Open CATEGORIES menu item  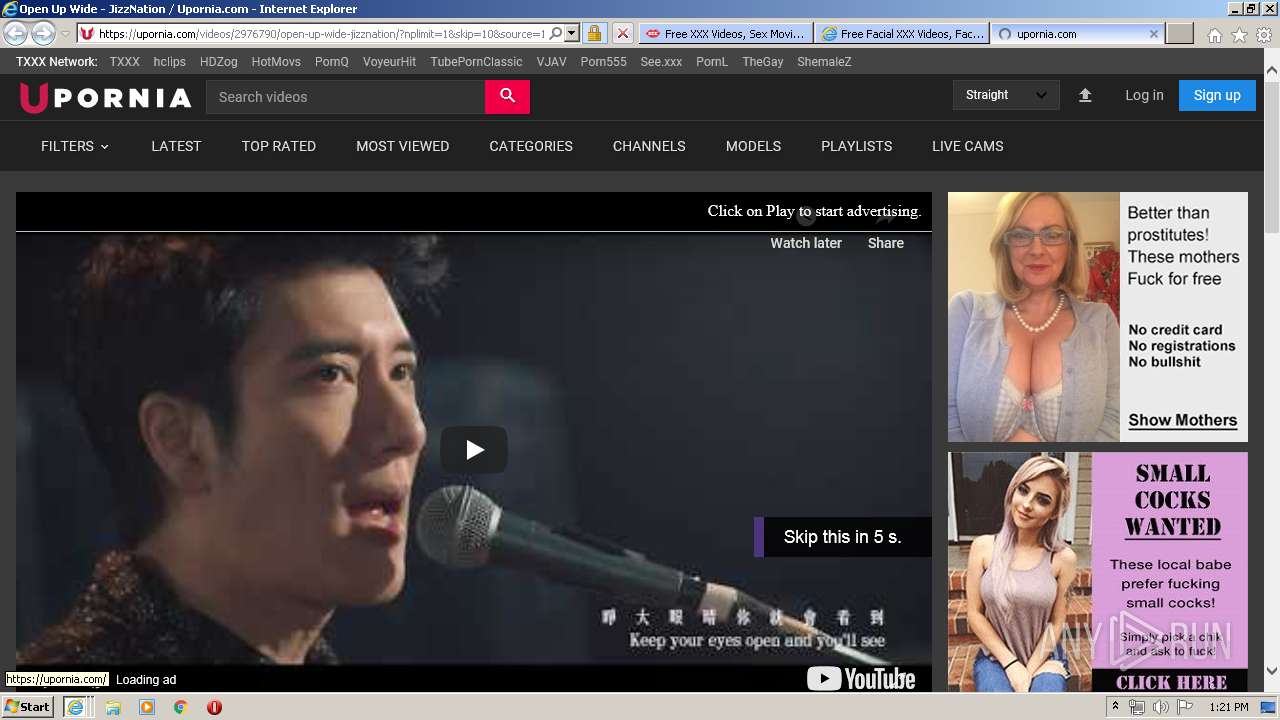pos(531,146)
